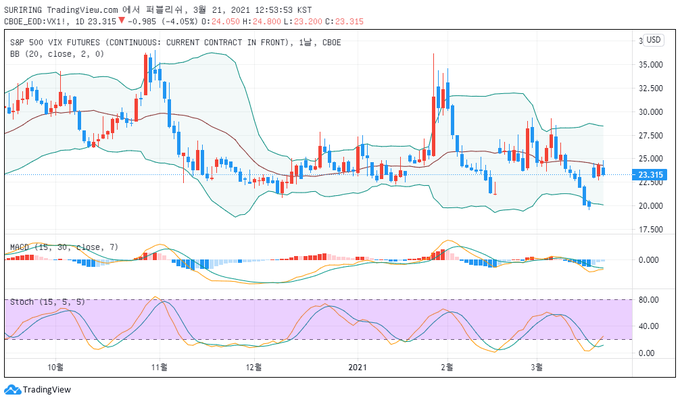Viewport: 680px width, 402px height.
Task: Click the 12월 time axis label
Action: pyautogui.click(x=254, y=367)
